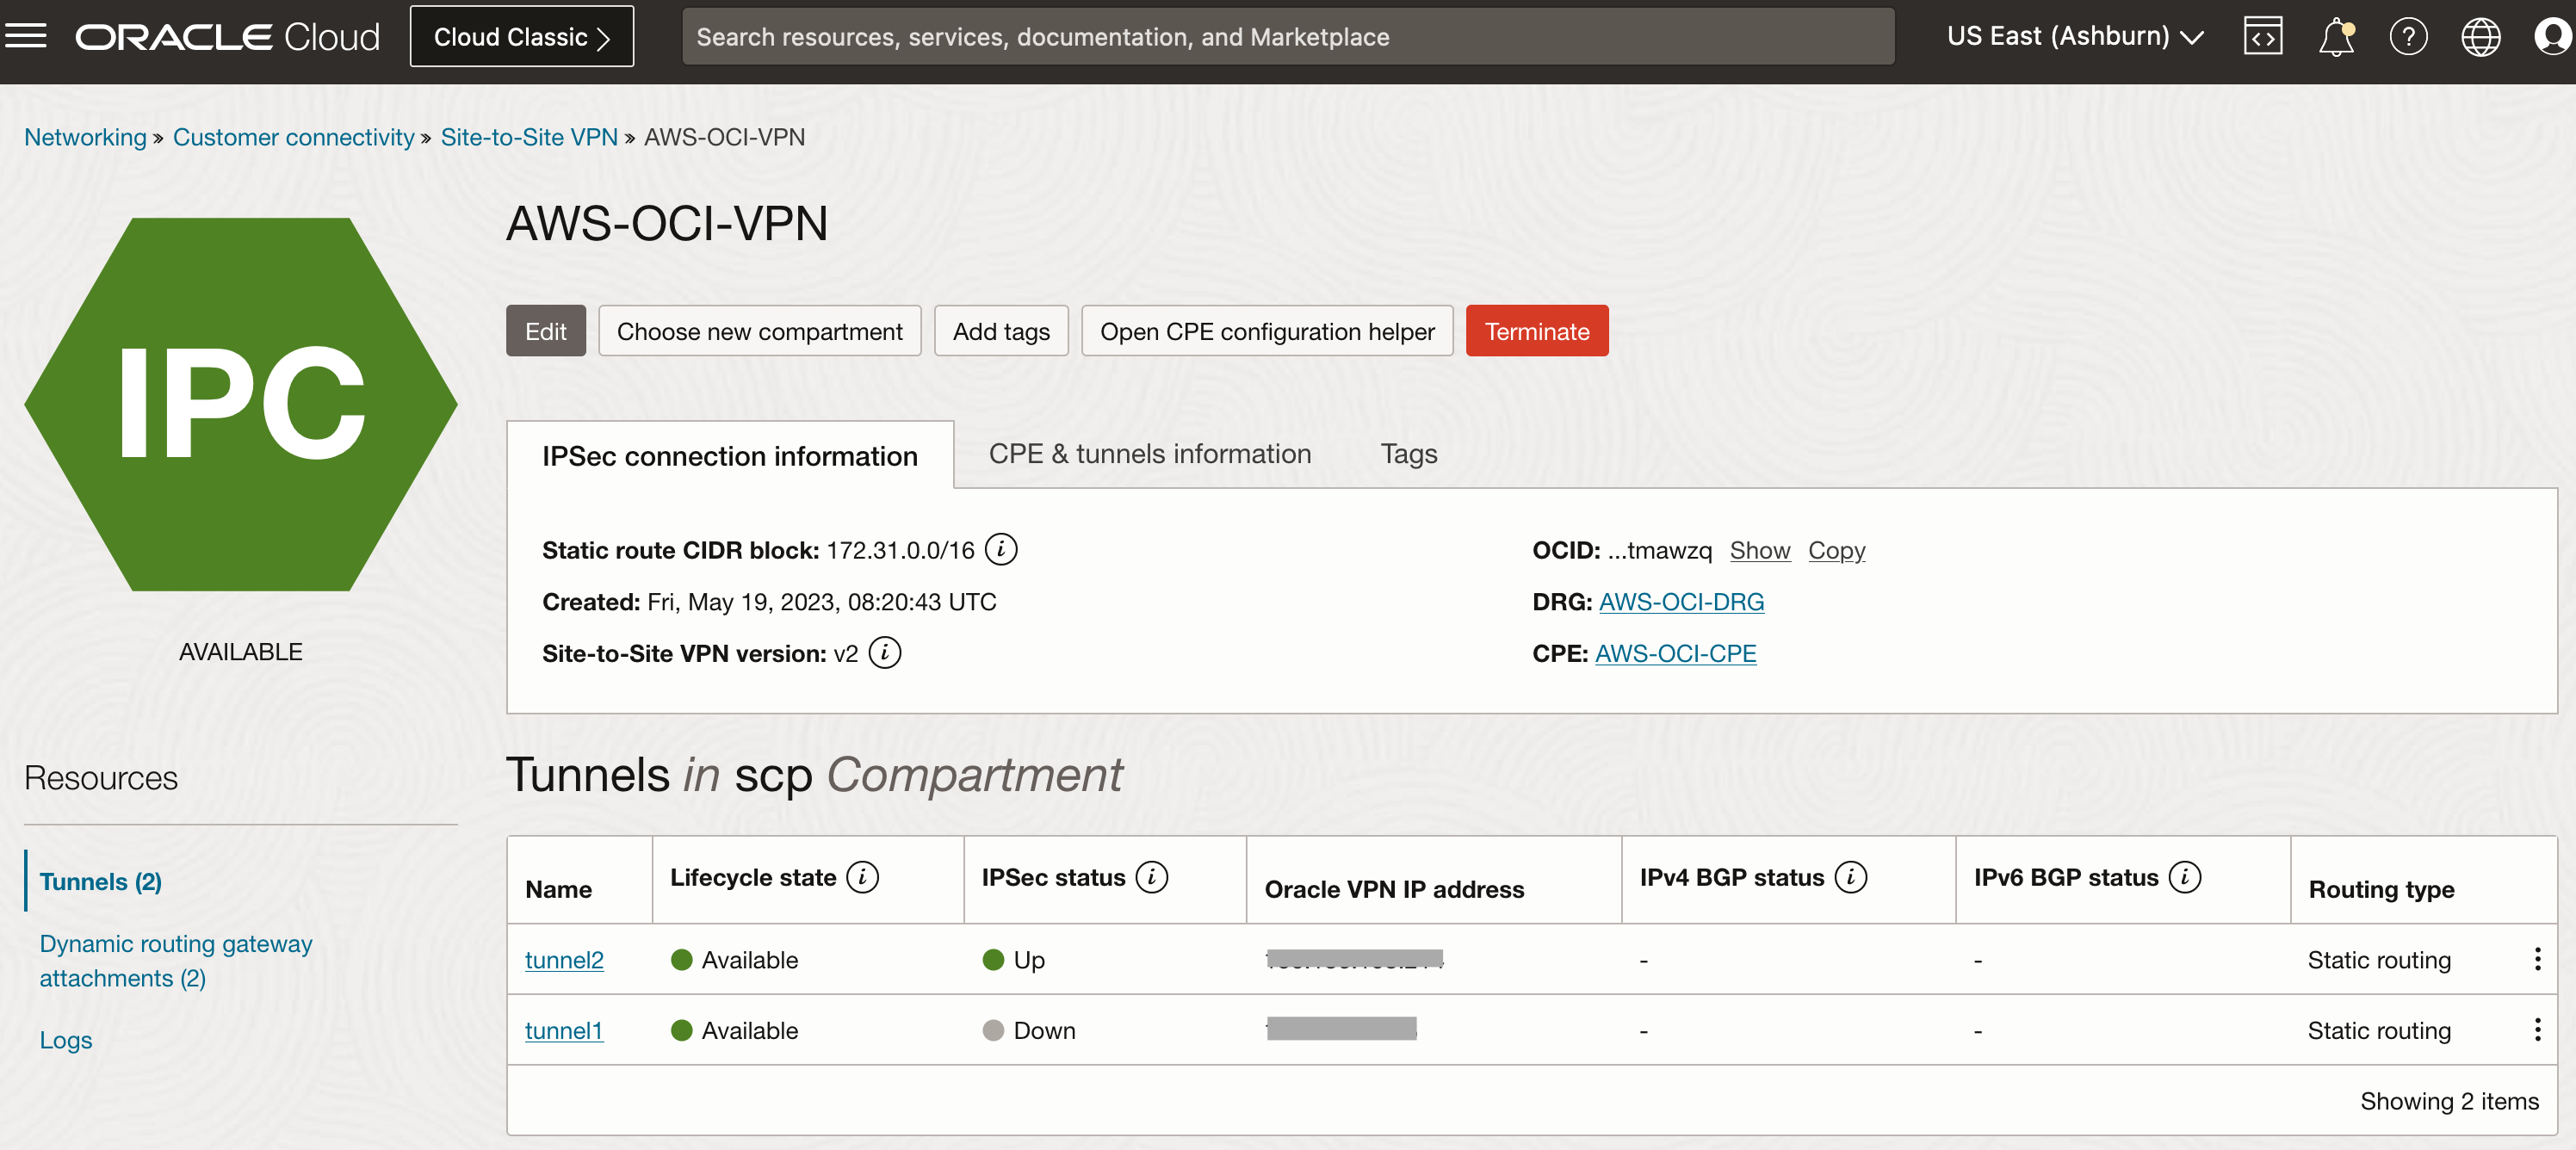Click the Static route CIDR info icon
2576x1150 pixels.
point(1001,549)
